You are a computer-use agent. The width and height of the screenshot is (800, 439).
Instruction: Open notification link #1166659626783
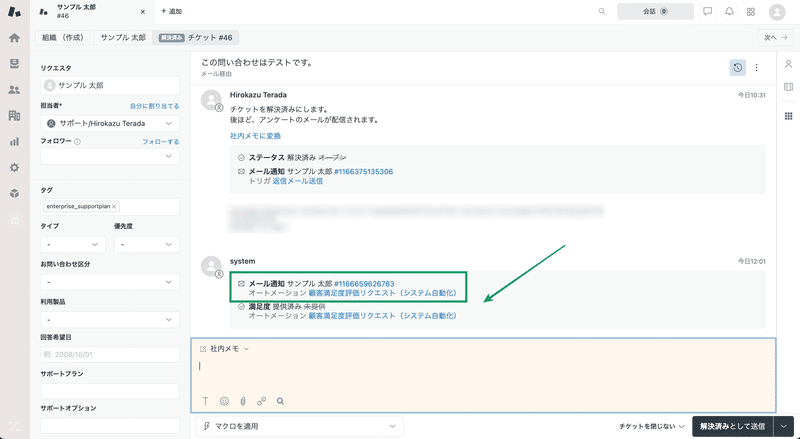[364, 284]
